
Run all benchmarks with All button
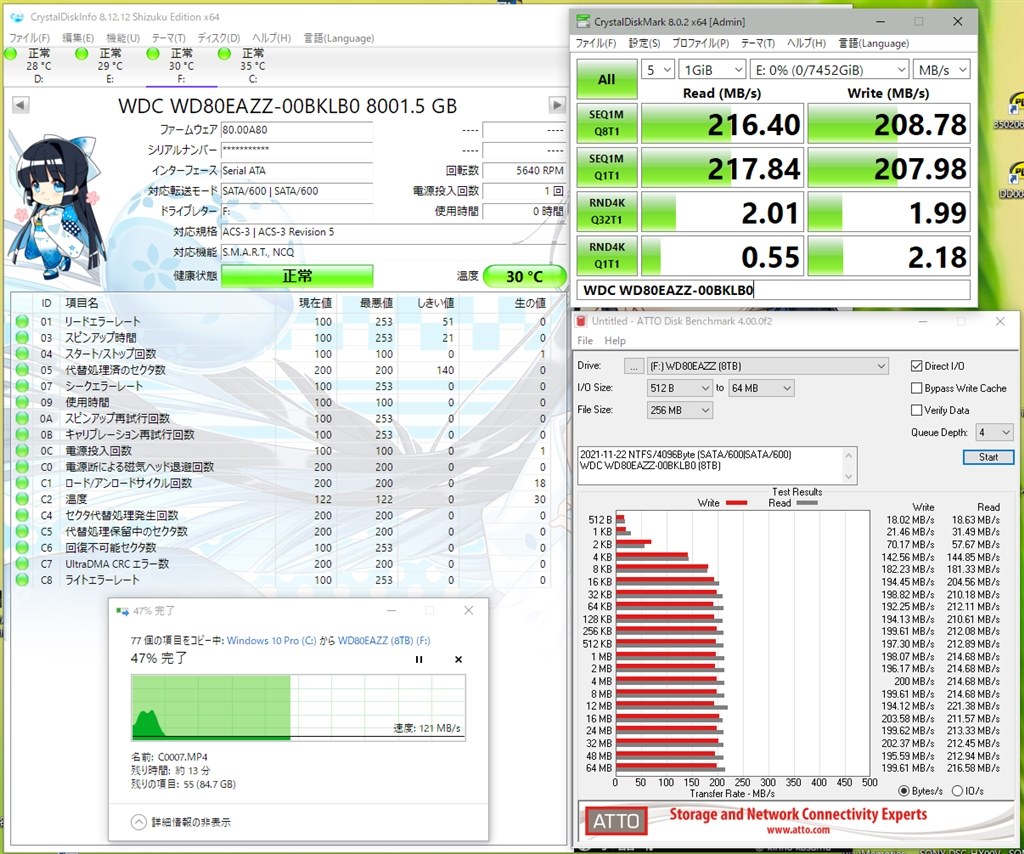607,79
